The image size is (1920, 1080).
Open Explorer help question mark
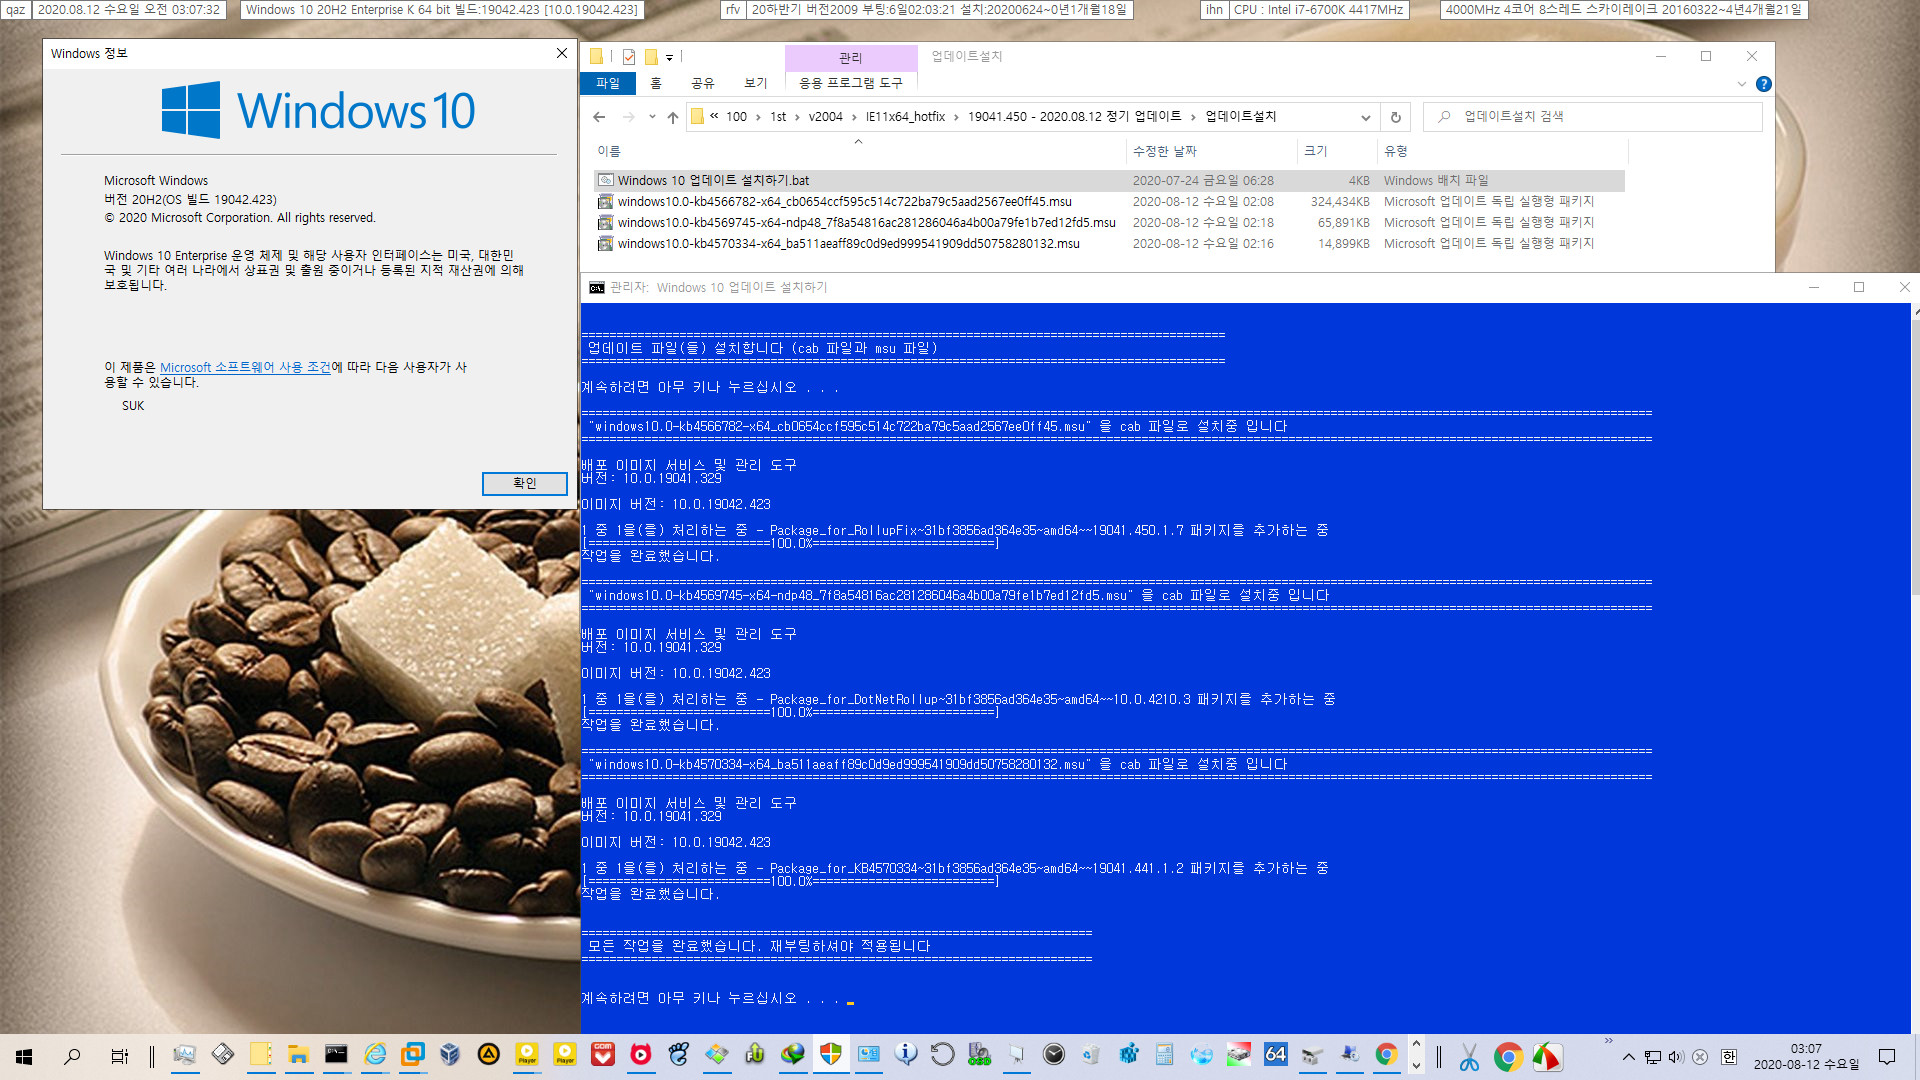(x=1764, y=84)
